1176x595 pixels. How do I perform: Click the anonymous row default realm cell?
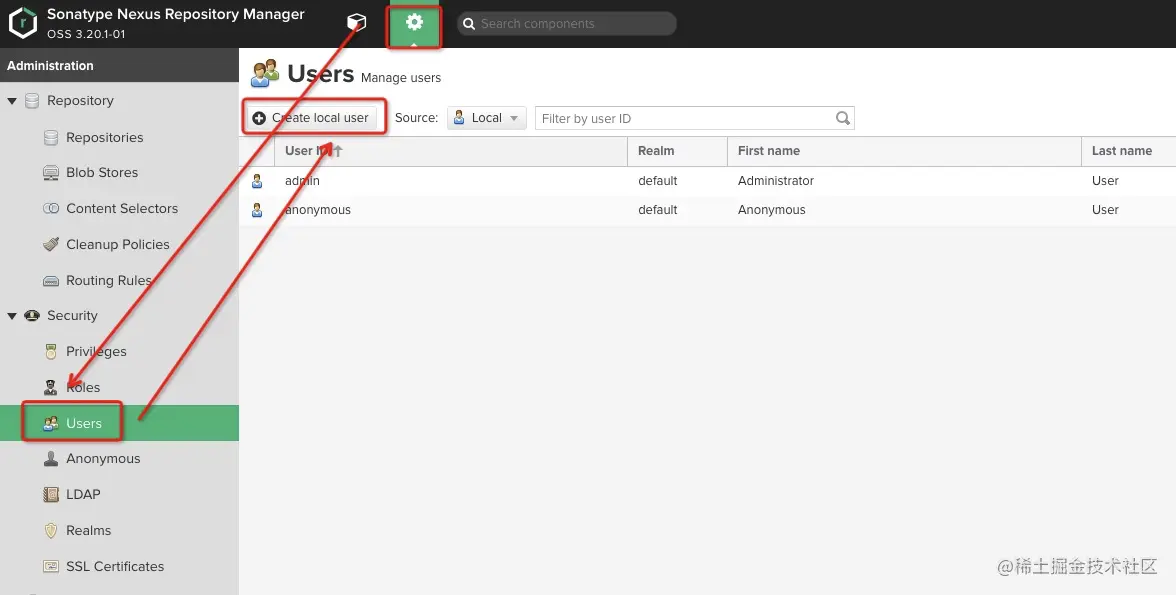(658, 210)
